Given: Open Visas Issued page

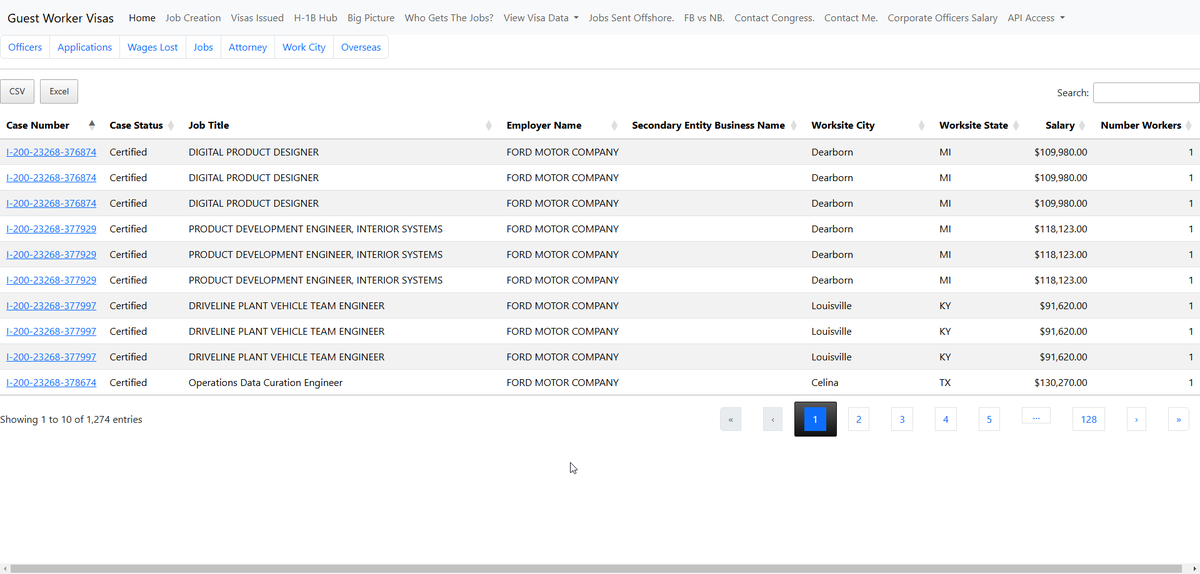Looking at the screenshot, I should [257, 18].
